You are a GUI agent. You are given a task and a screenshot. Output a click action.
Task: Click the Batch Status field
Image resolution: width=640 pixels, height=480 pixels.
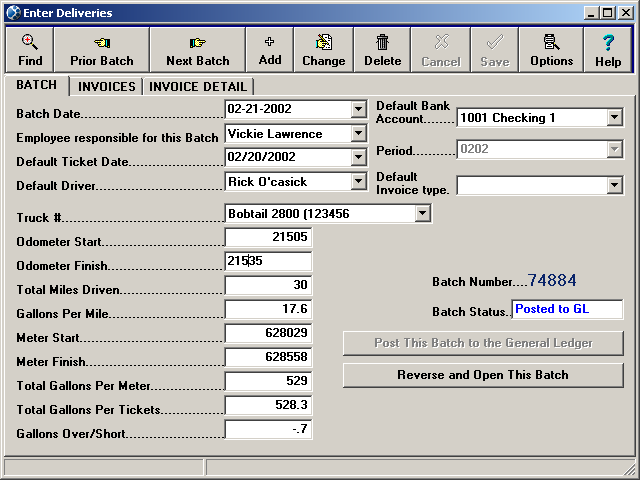[x=566, y=310]
